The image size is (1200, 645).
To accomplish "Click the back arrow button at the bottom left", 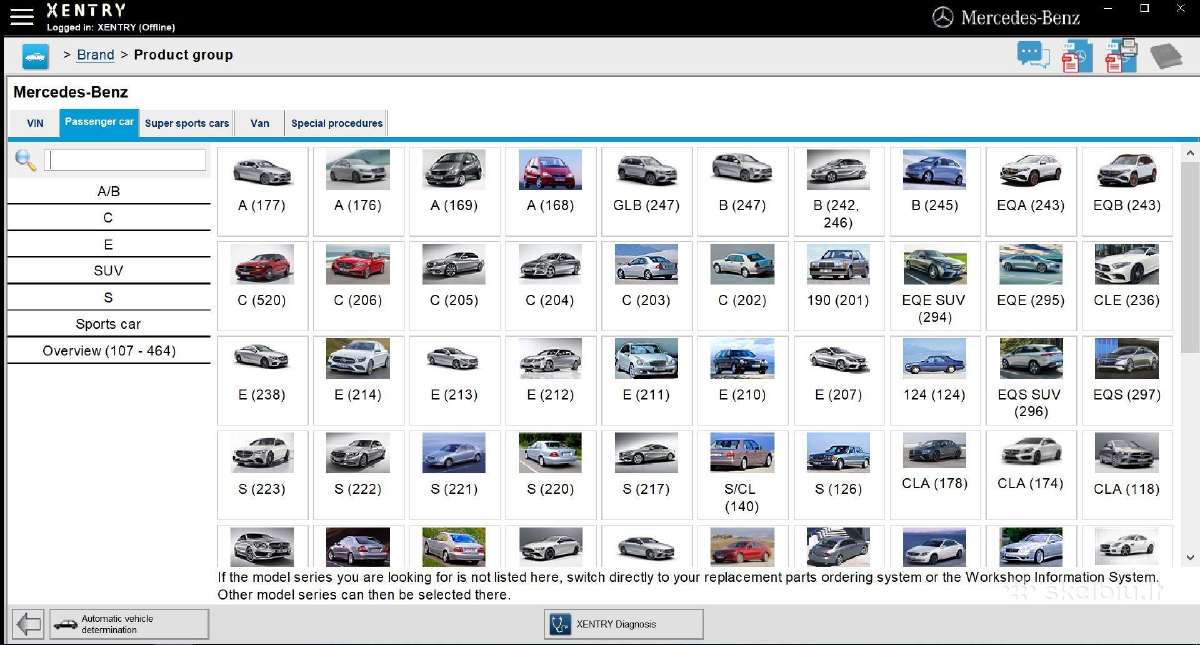I will pyautogui.click(x=29, y=624).
